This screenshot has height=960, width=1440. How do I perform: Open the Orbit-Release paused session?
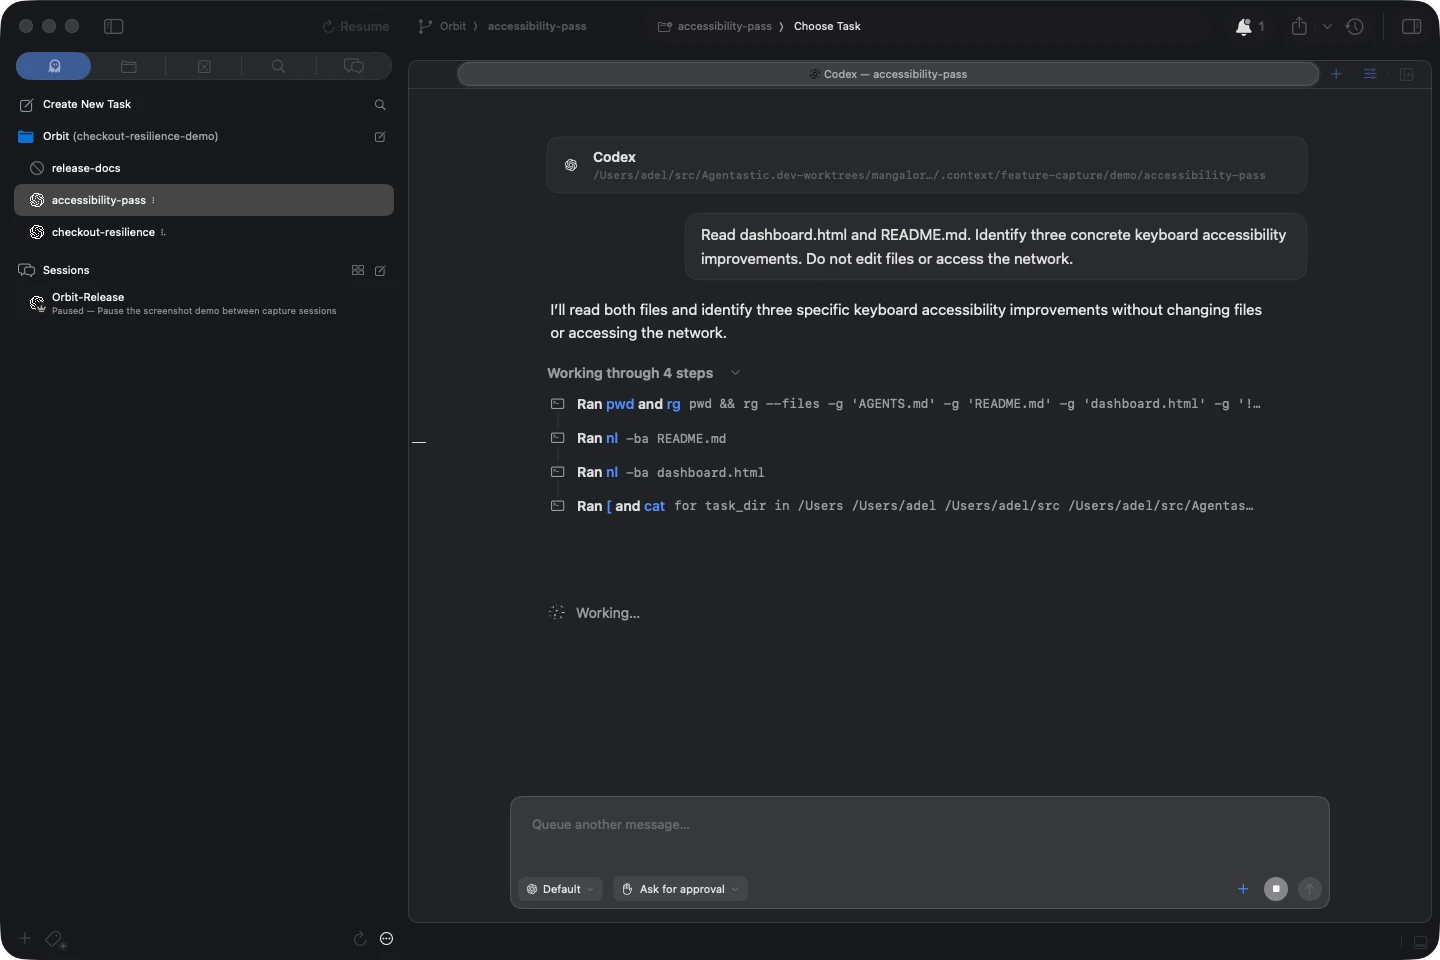click(x=204, y=303)
